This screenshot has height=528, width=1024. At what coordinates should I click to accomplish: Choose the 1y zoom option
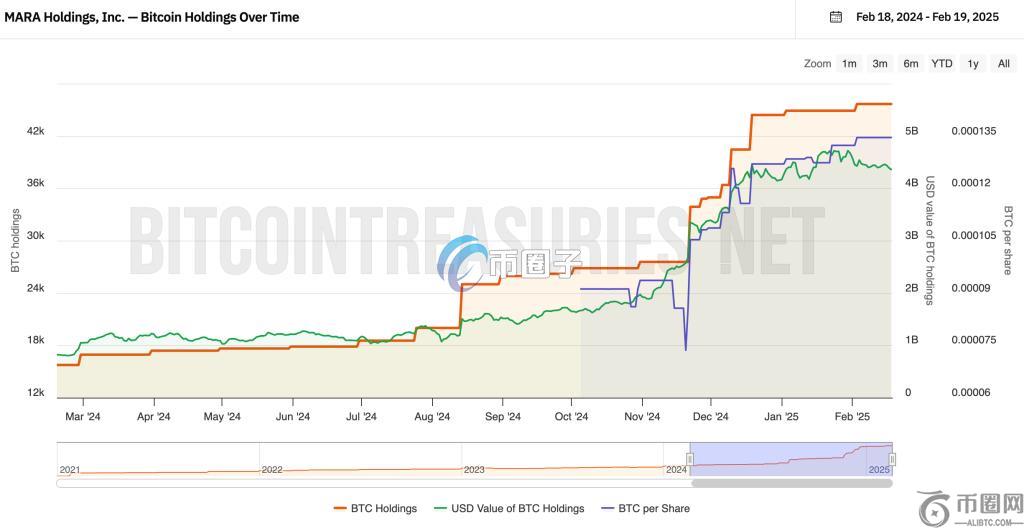973,64
